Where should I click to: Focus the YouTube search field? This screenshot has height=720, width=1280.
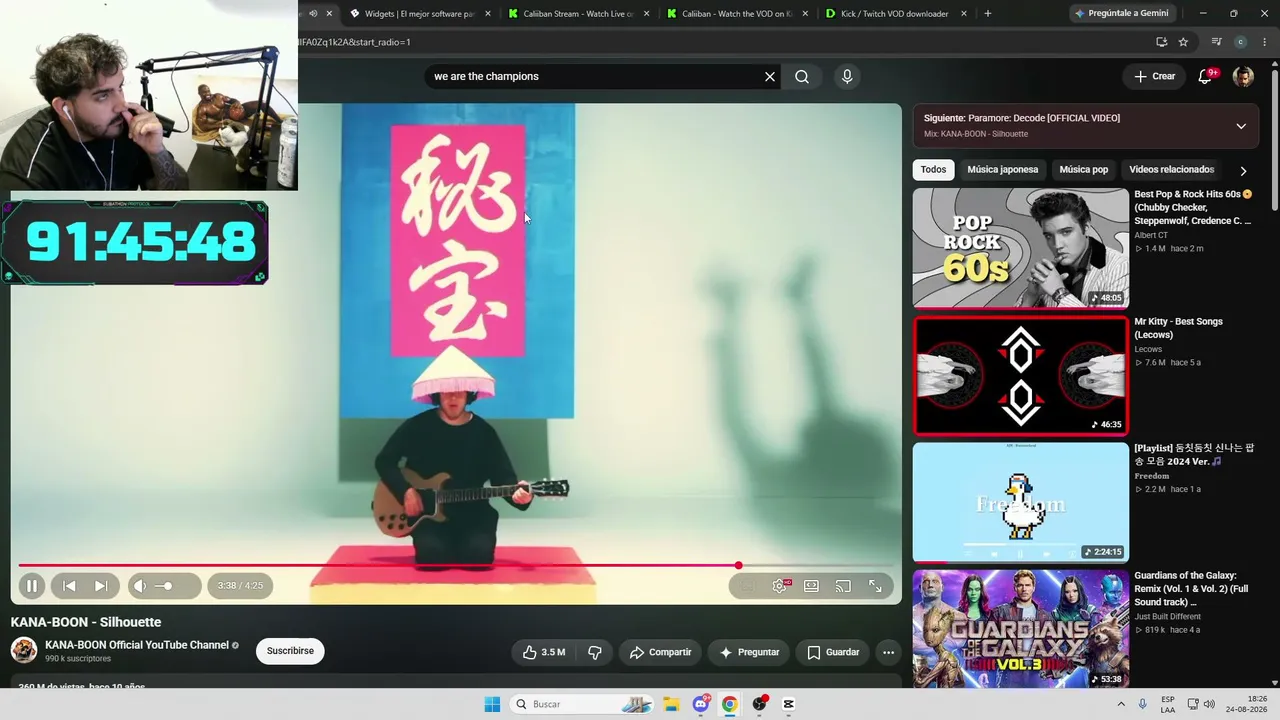point(594,76)
